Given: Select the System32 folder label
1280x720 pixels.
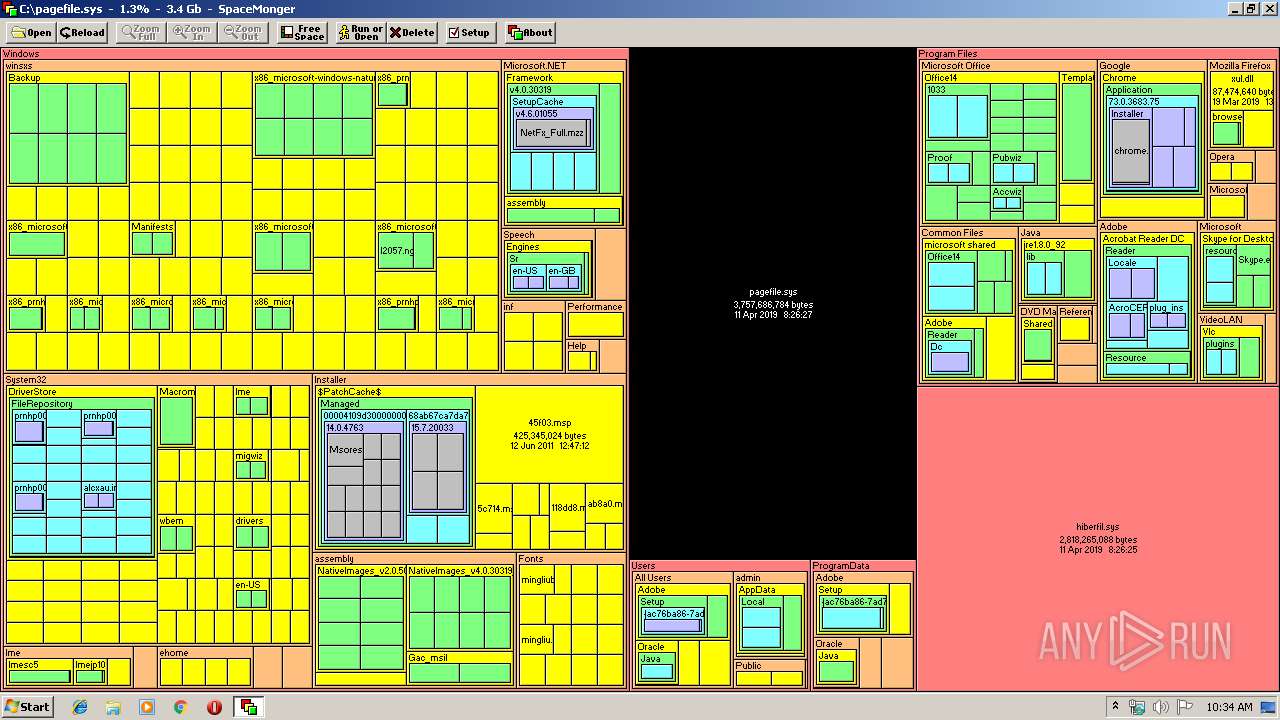Looking at the screenshot, I should 26,380.
